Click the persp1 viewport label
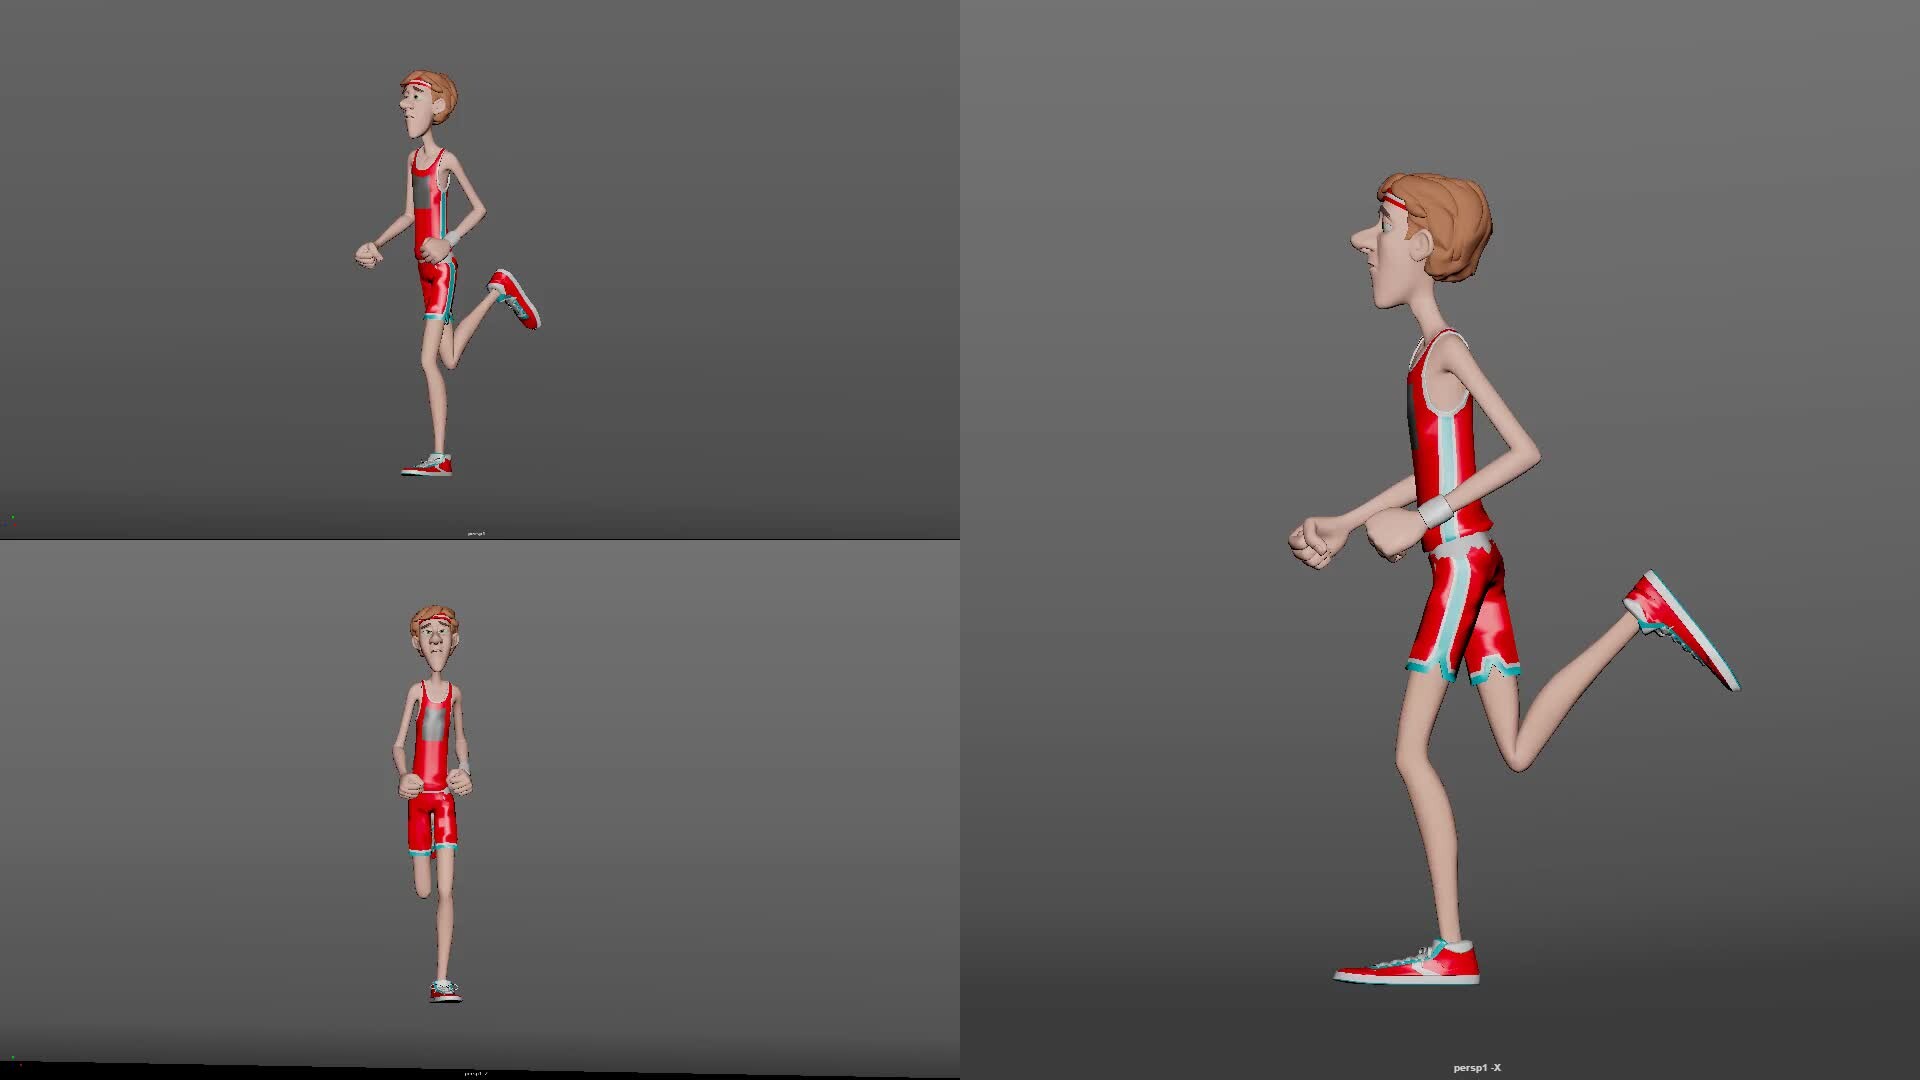Image resolution: width=1920 pixels, height=1080 pixels. (475, 533)
